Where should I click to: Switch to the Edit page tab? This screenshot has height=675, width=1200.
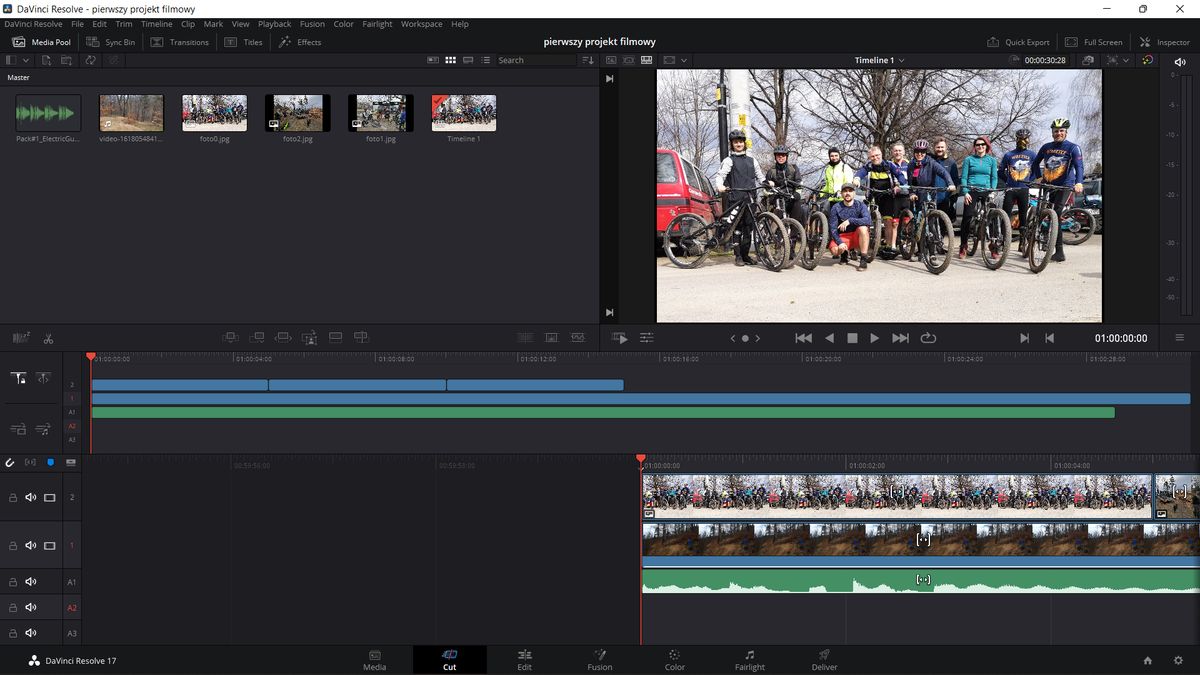click(x=524, y=660)
